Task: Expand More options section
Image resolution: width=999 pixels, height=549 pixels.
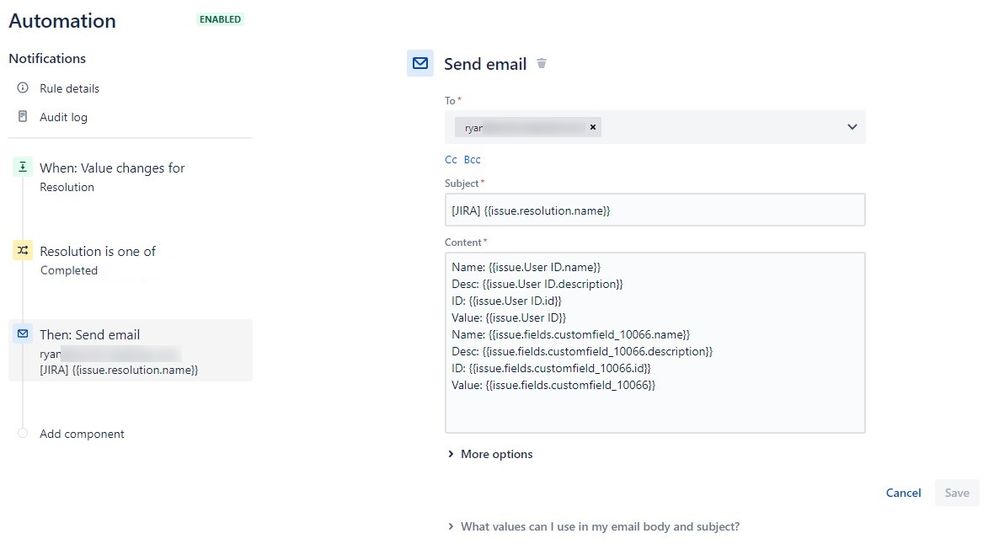Action: (490, 454)
